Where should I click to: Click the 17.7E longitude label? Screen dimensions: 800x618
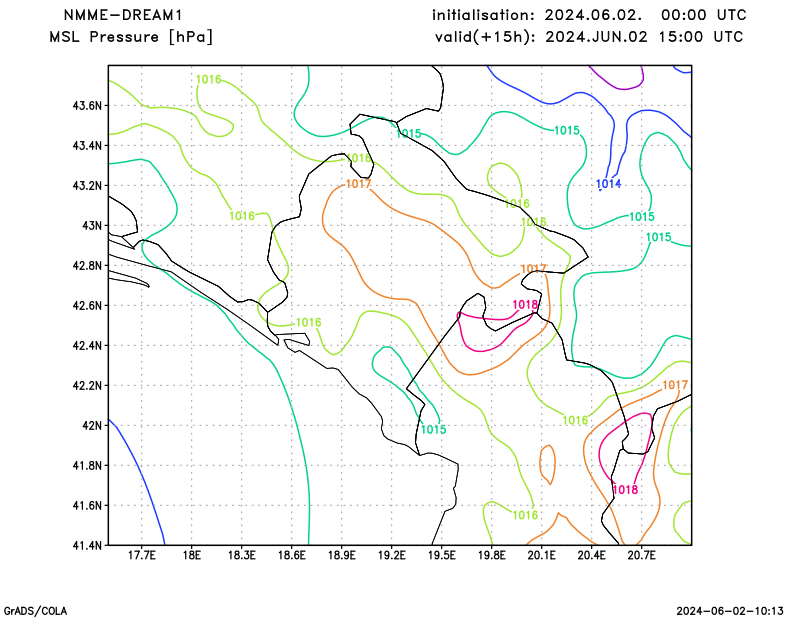[141, 555]
